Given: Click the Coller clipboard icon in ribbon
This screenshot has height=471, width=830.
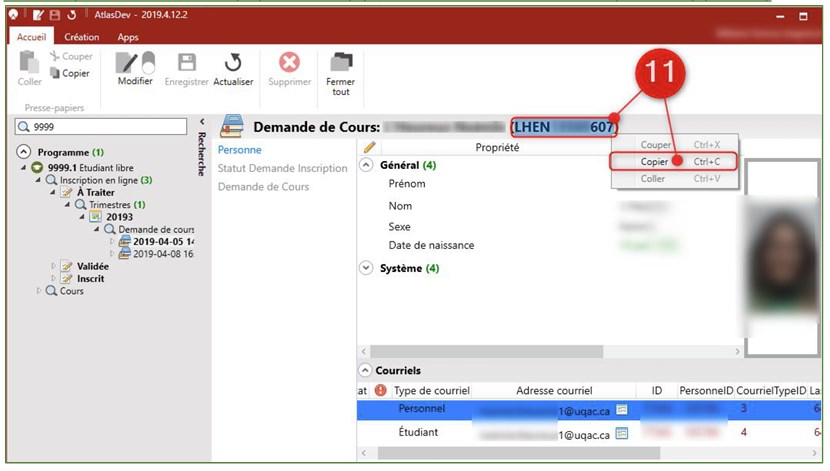Looking at the screenshot, I should [x=30, y=63].
